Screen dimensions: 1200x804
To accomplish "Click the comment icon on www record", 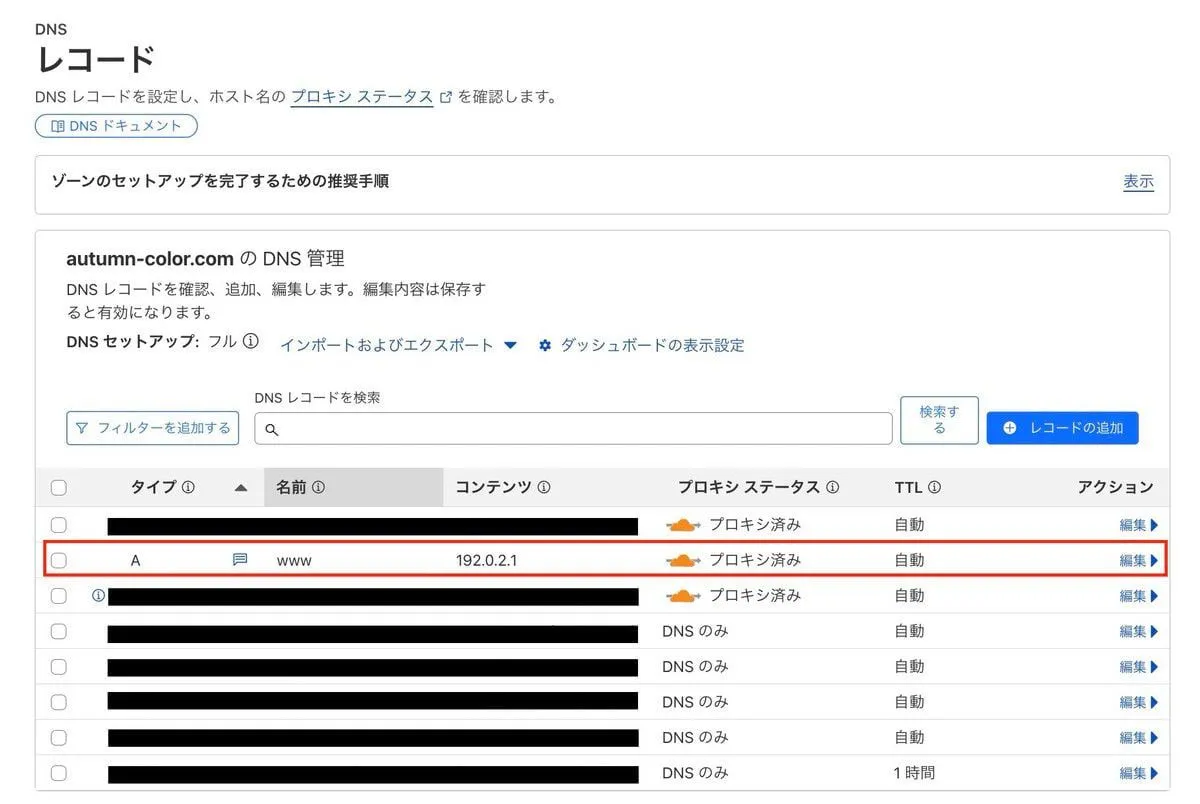I will pyautogui.click(x=240, y=560).
